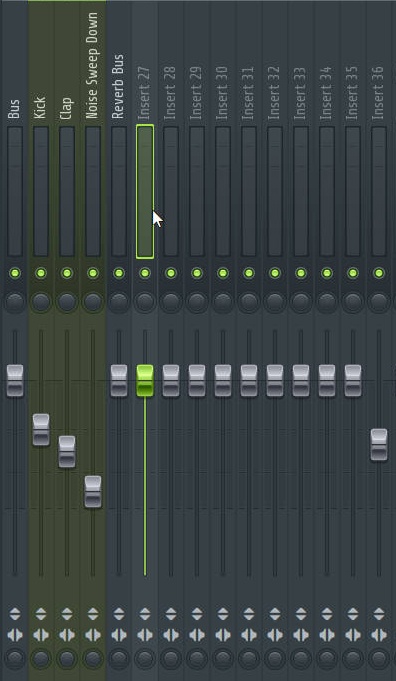The width and height of the screenshot is (396, 681).
Task: Click the lowered Insert 36 volume fader
Action: pyautogui.click(x=379, y=445)
